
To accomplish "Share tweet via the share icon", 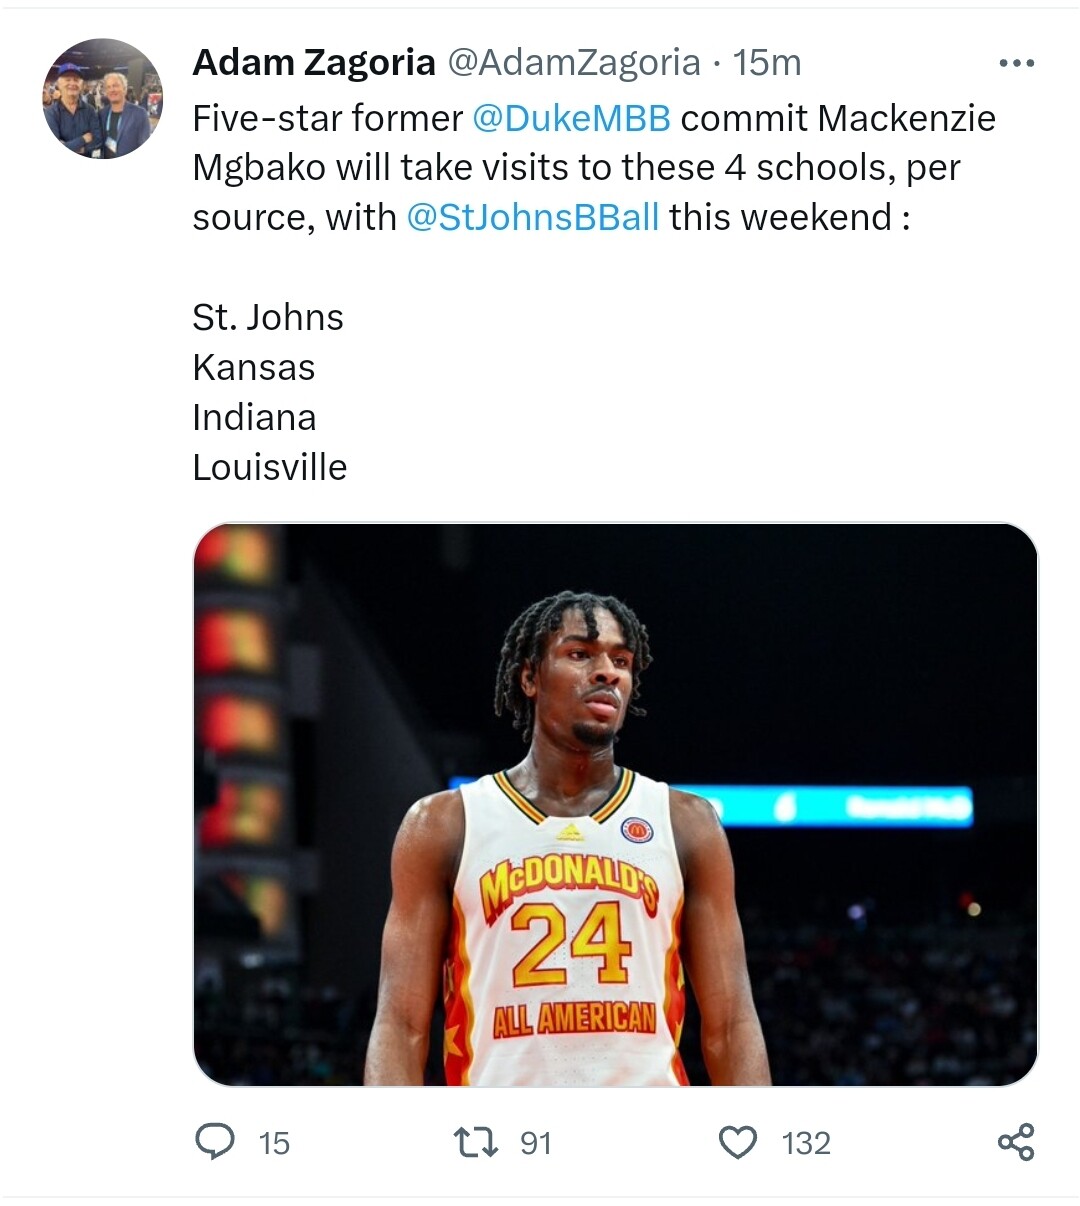I will [x=1016, y=1142].
